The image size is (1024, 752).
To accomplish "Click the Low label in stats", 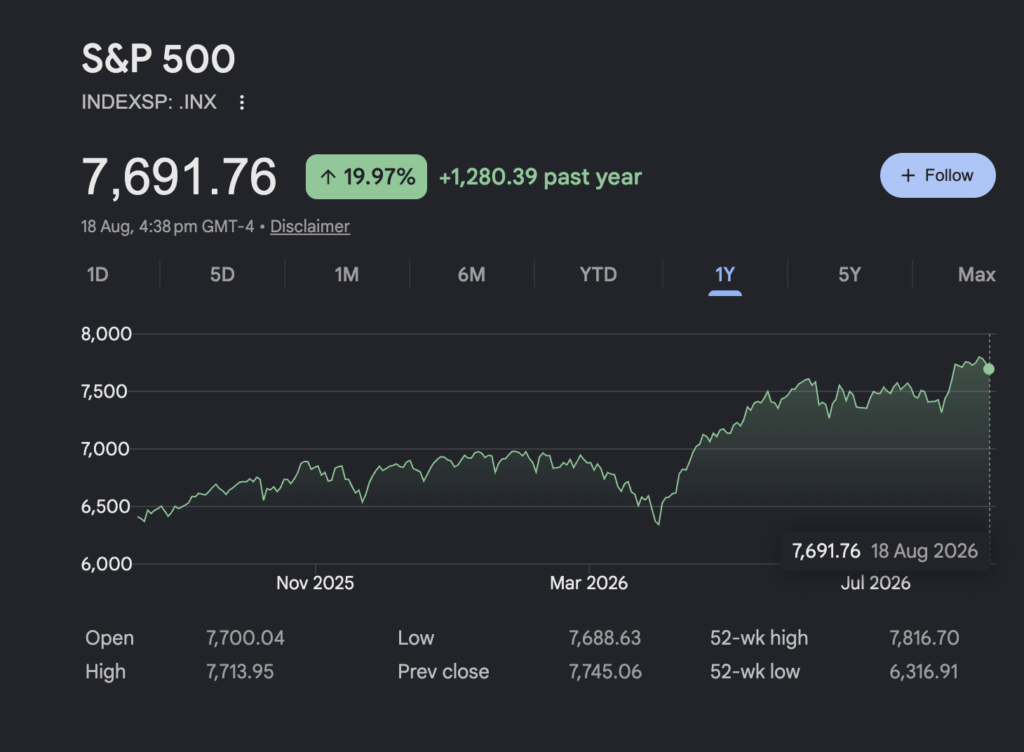I will [416, 638].
